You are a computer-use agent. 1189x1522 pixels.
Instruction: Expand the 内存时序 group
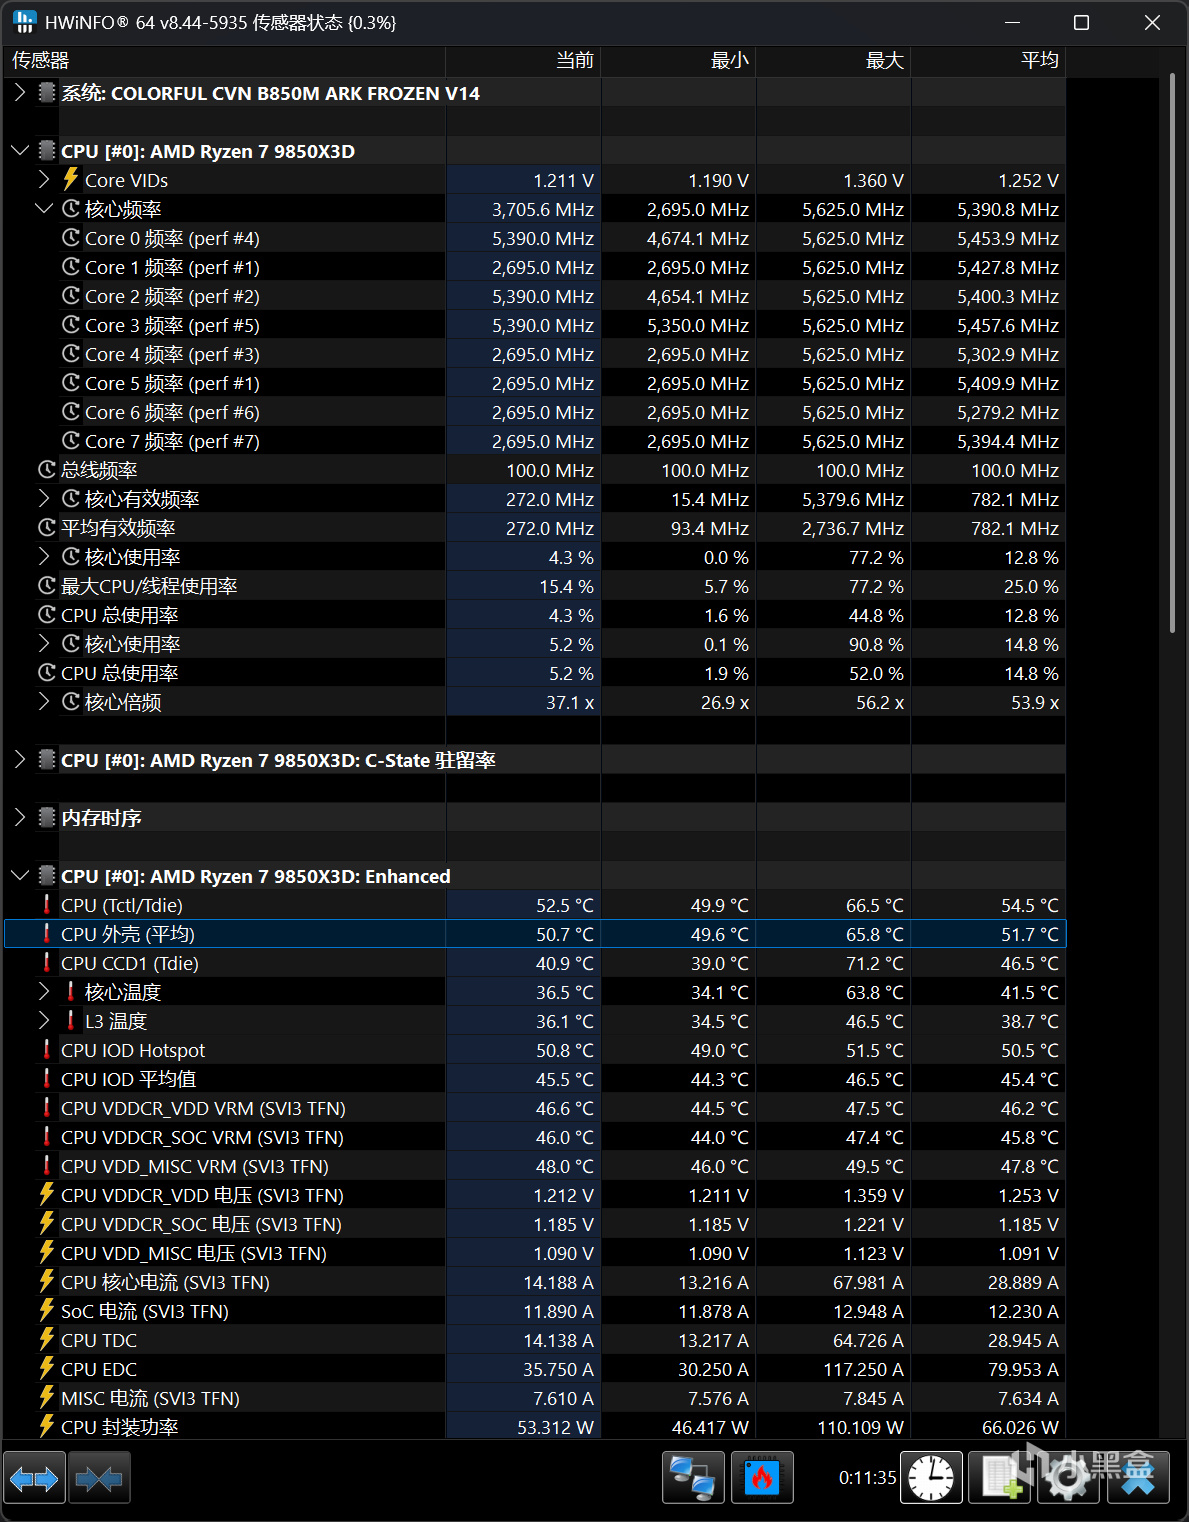(x=20, y=818)
